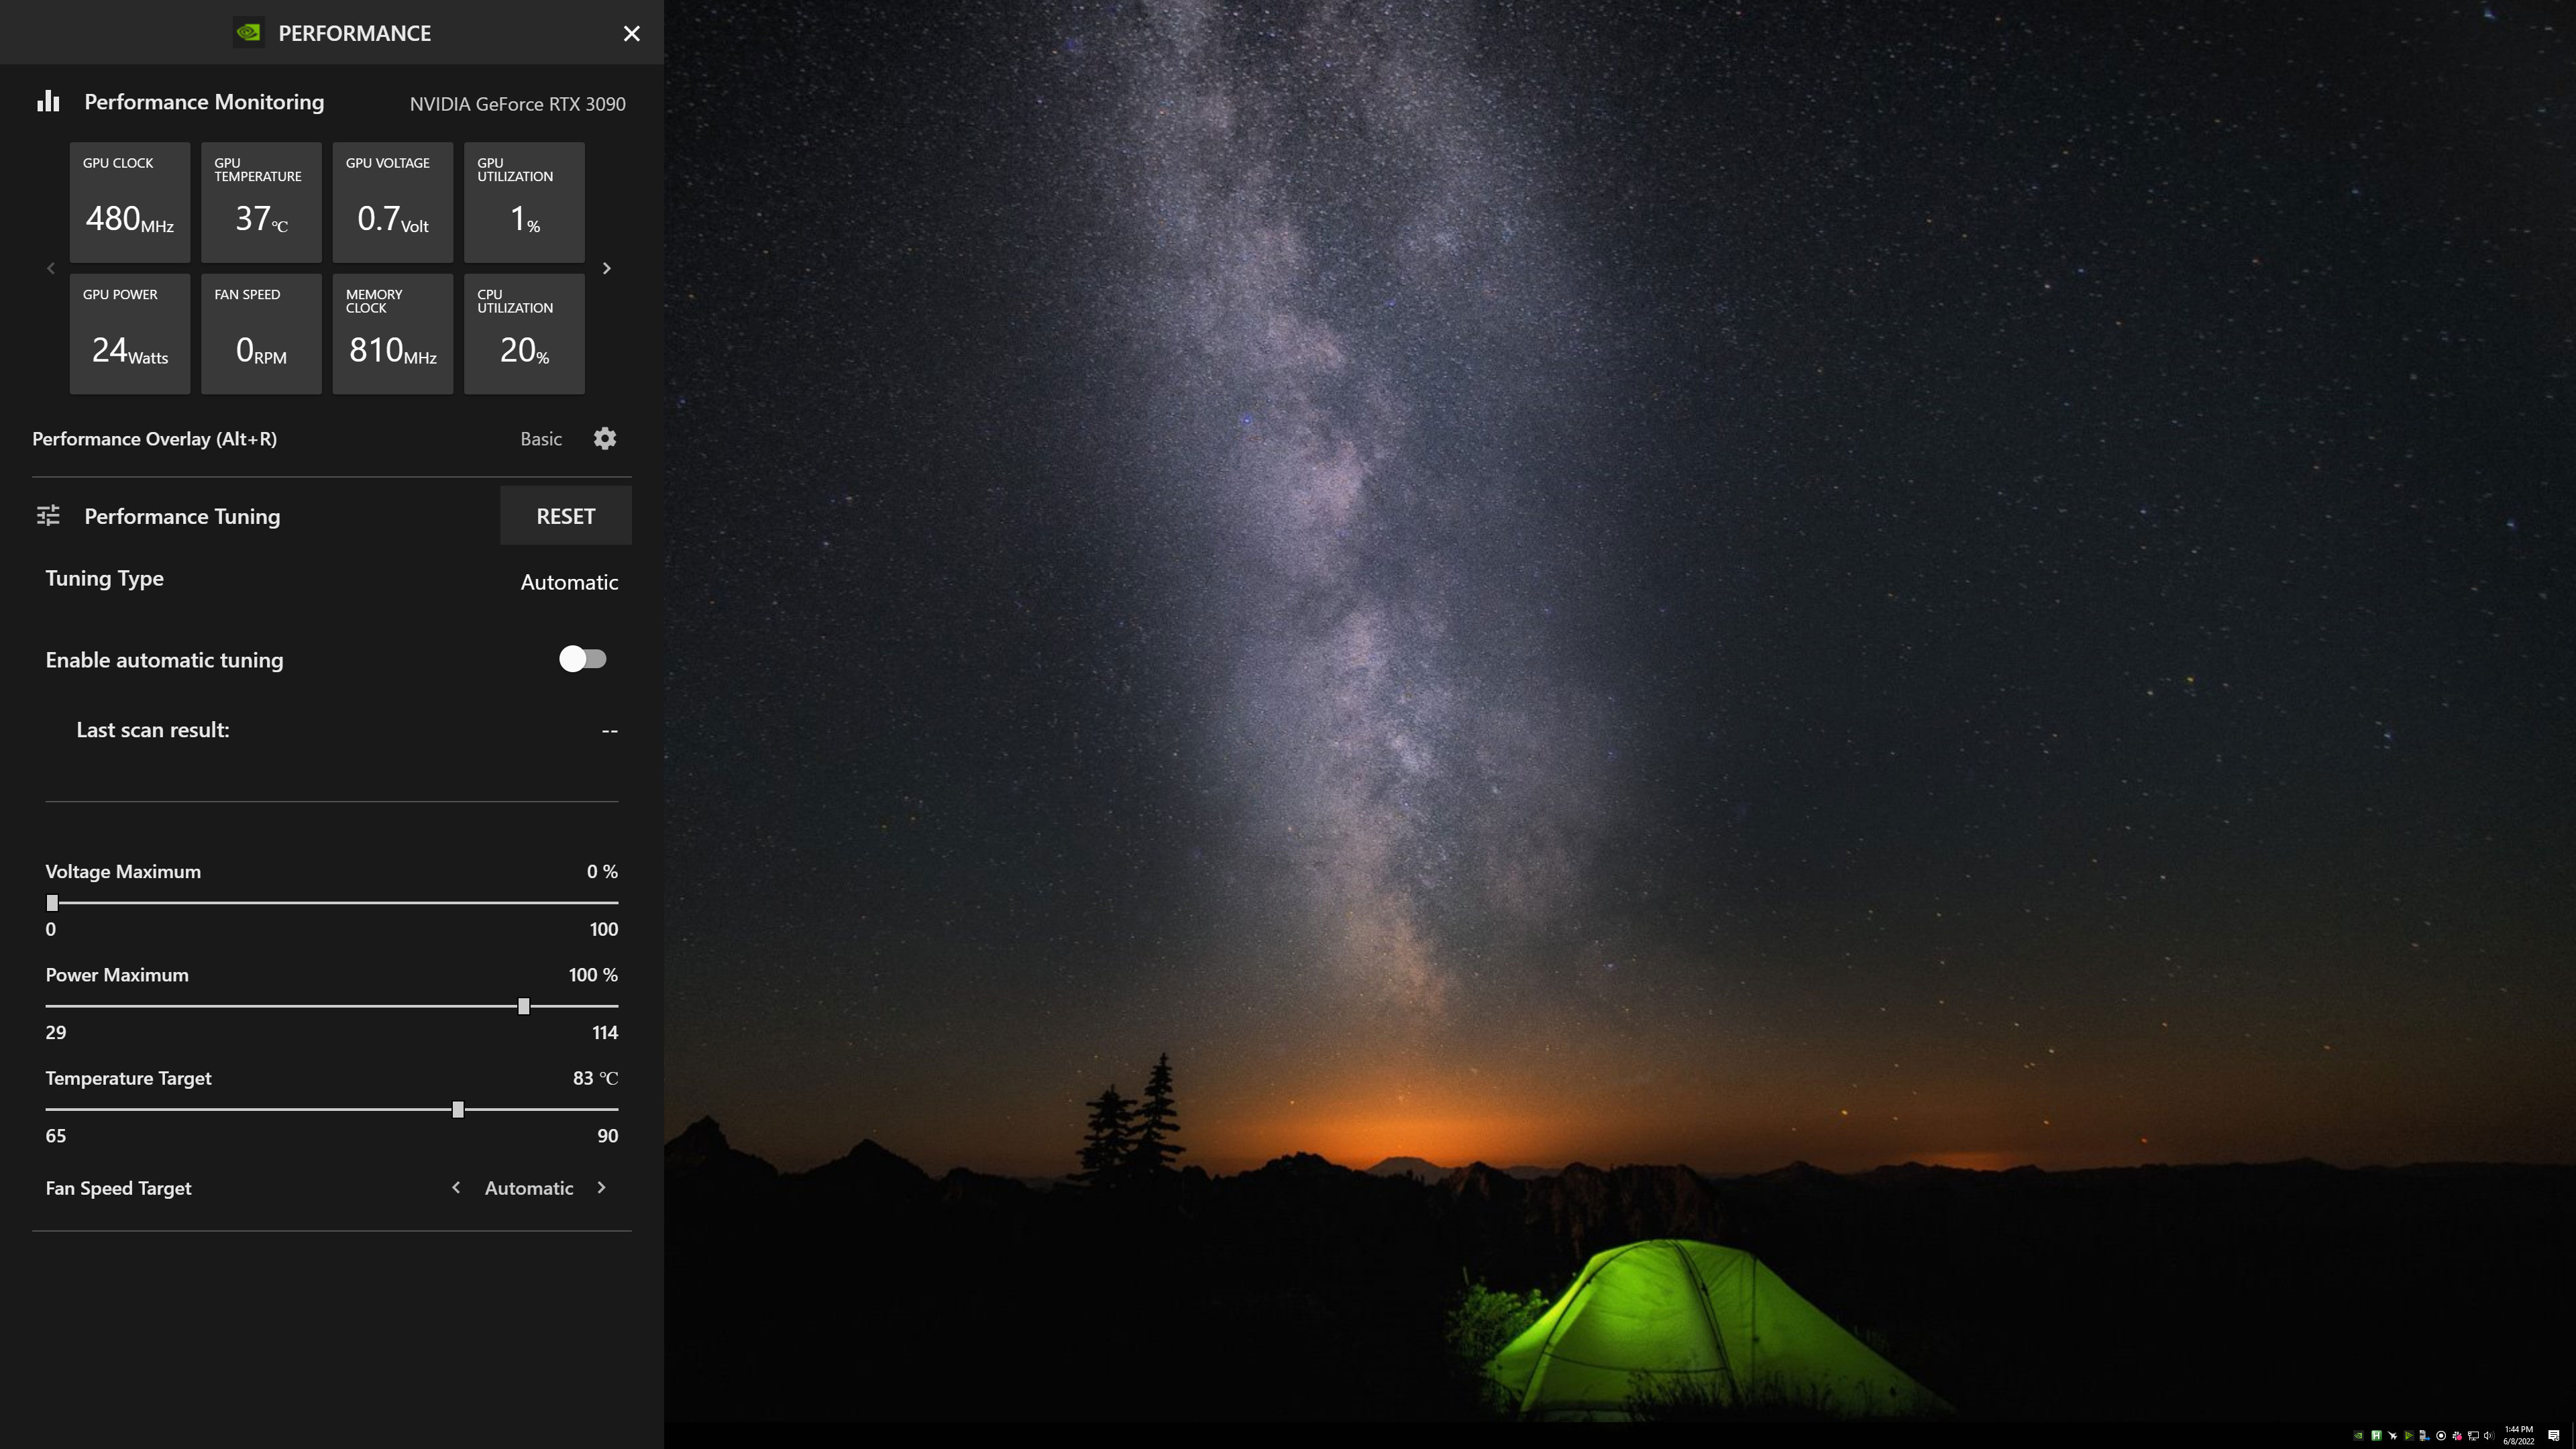Viewport: 2576px width, 1449px height.
Task: Click the Power Maximum slider handle
Action: click(x=523, y=1006)
